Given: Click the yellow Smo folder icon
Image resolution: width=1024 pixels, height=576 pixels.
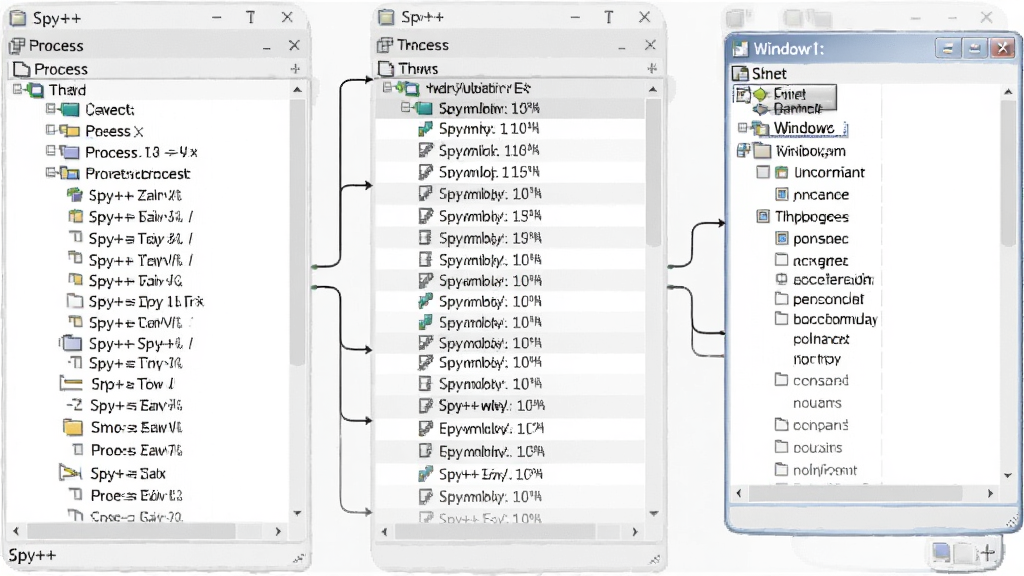Looking at the screenshot, I should tap(72, 428).
